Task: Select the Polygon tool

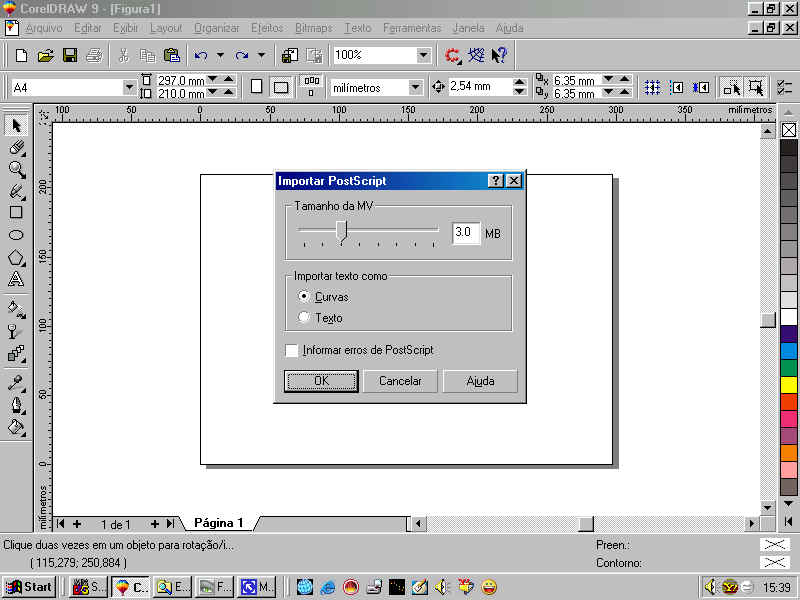Action: coord(16,257)
